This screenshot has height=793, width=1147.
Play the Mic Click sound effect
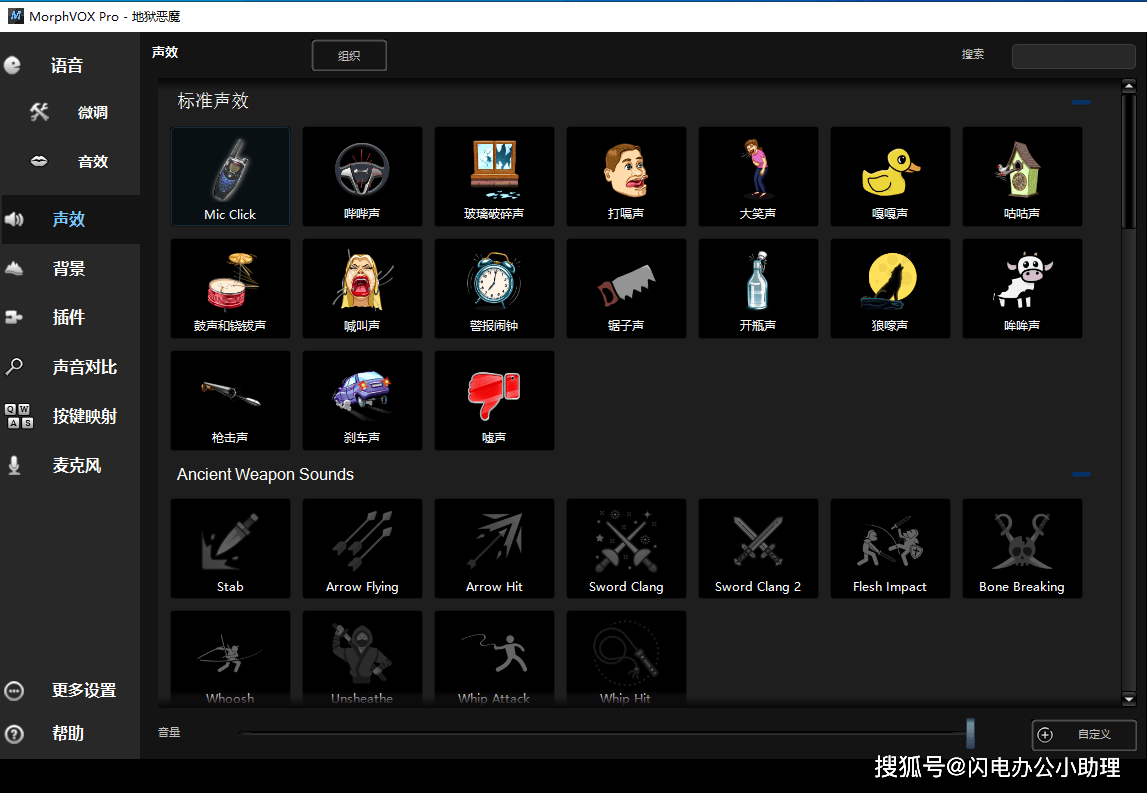pos(230,176)
